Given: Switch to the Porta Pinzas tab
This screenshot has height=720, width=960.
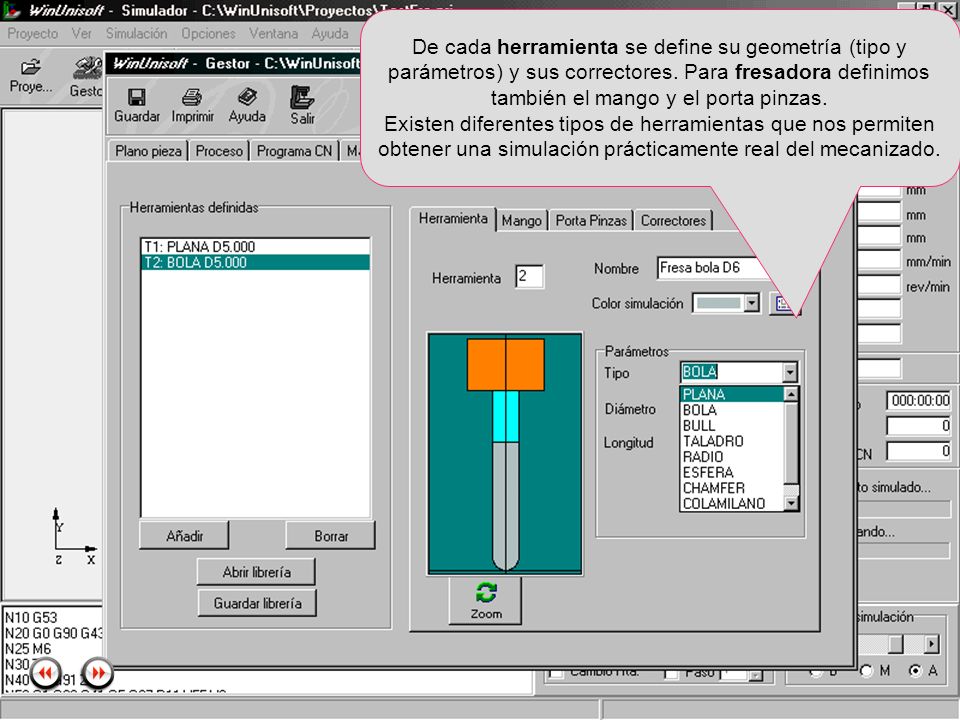Looking at the screenshot, I should tap(591, 220).
